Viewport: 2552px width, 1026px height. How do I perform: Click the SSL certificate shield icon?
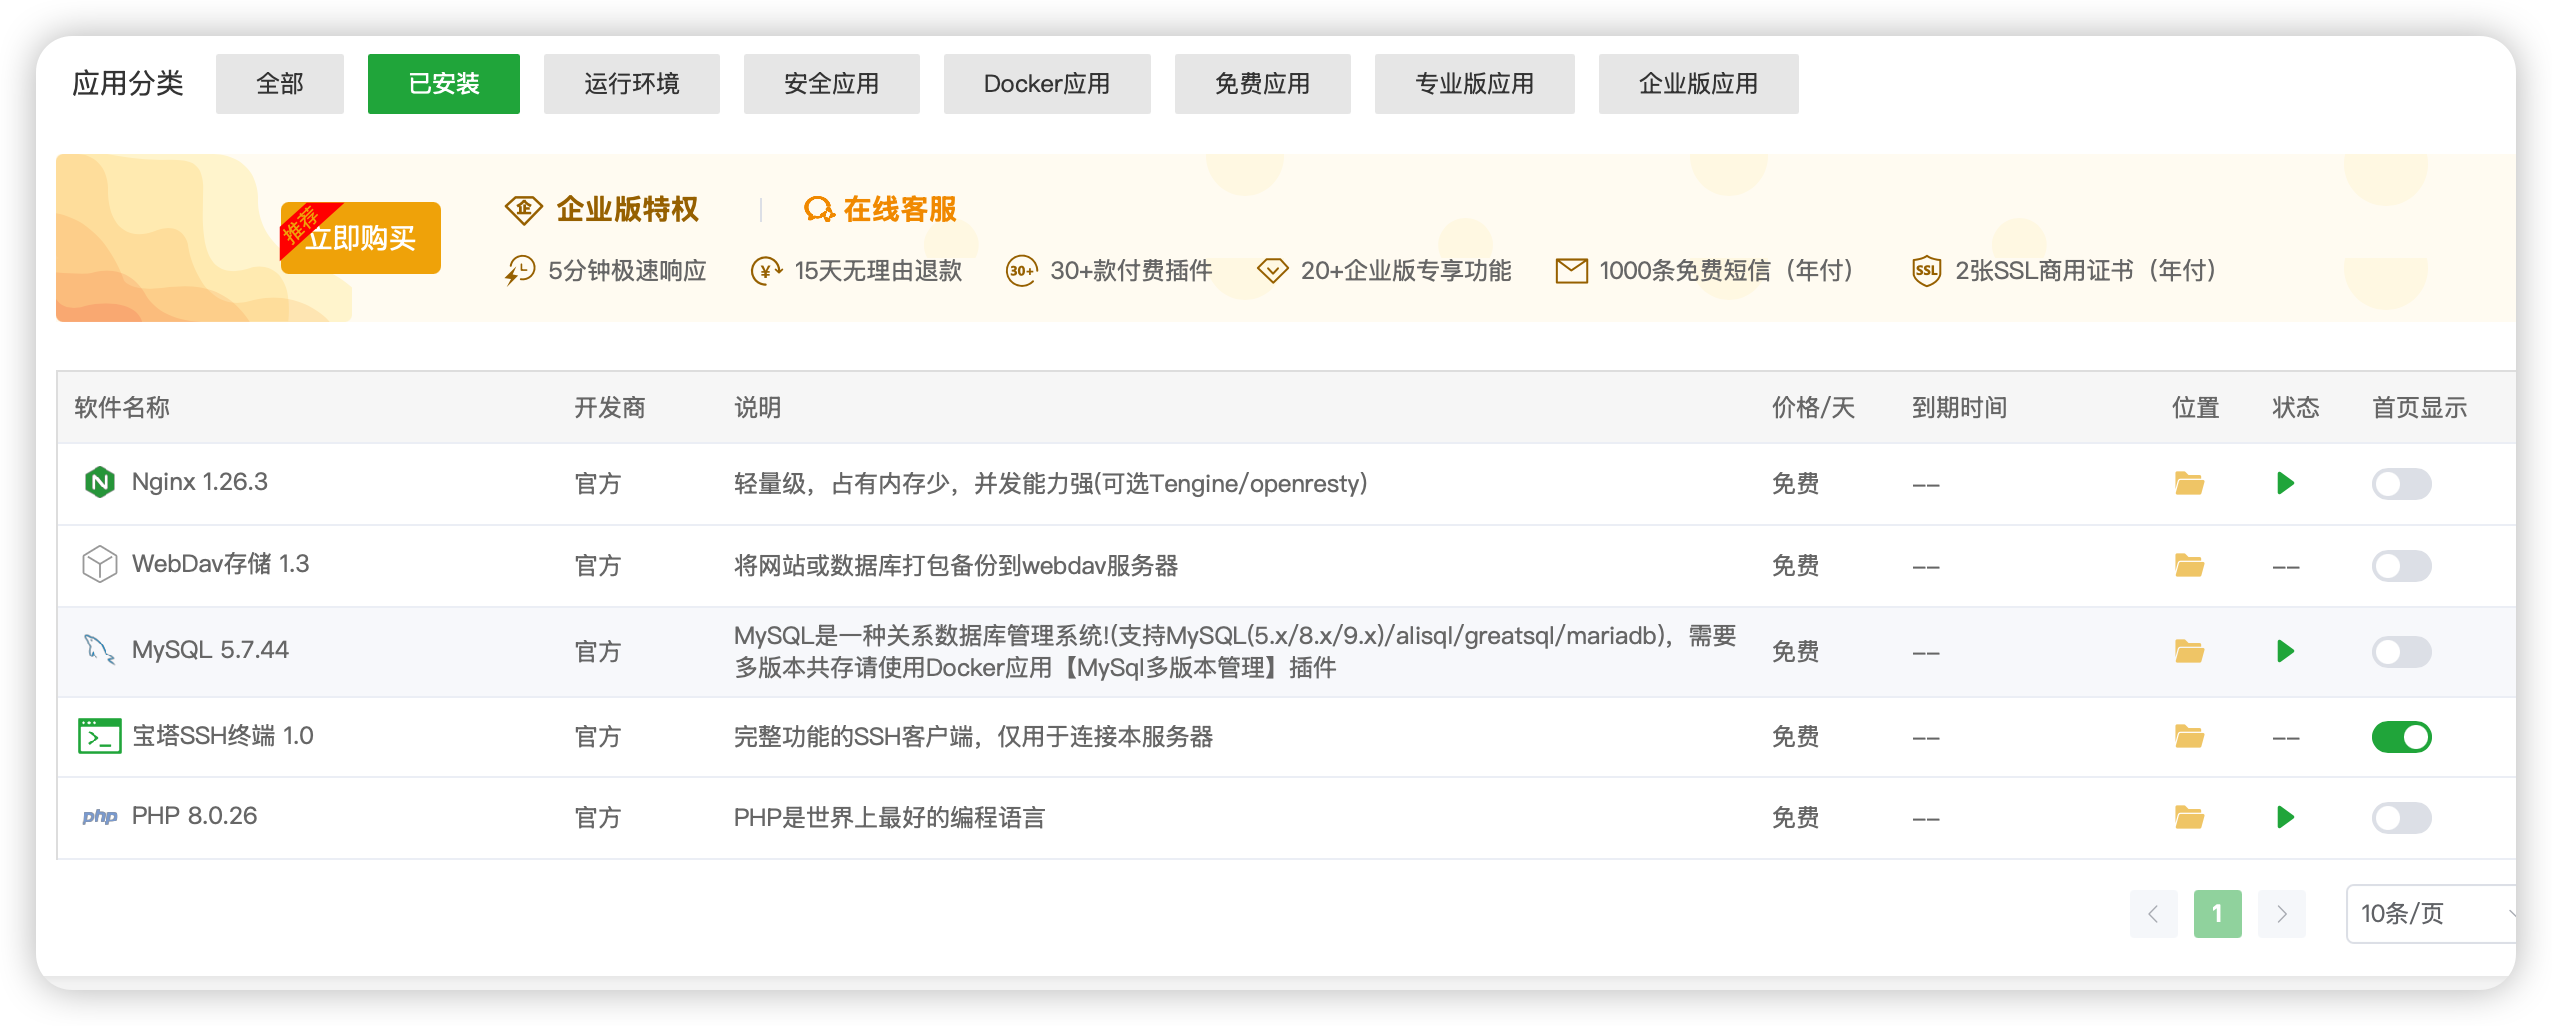[1926, 270]
